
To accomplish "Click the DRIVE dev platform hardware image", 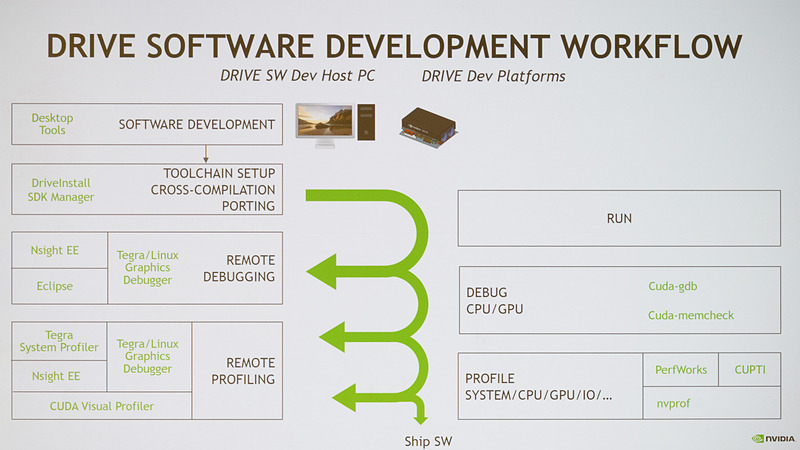I will (428, 128).
